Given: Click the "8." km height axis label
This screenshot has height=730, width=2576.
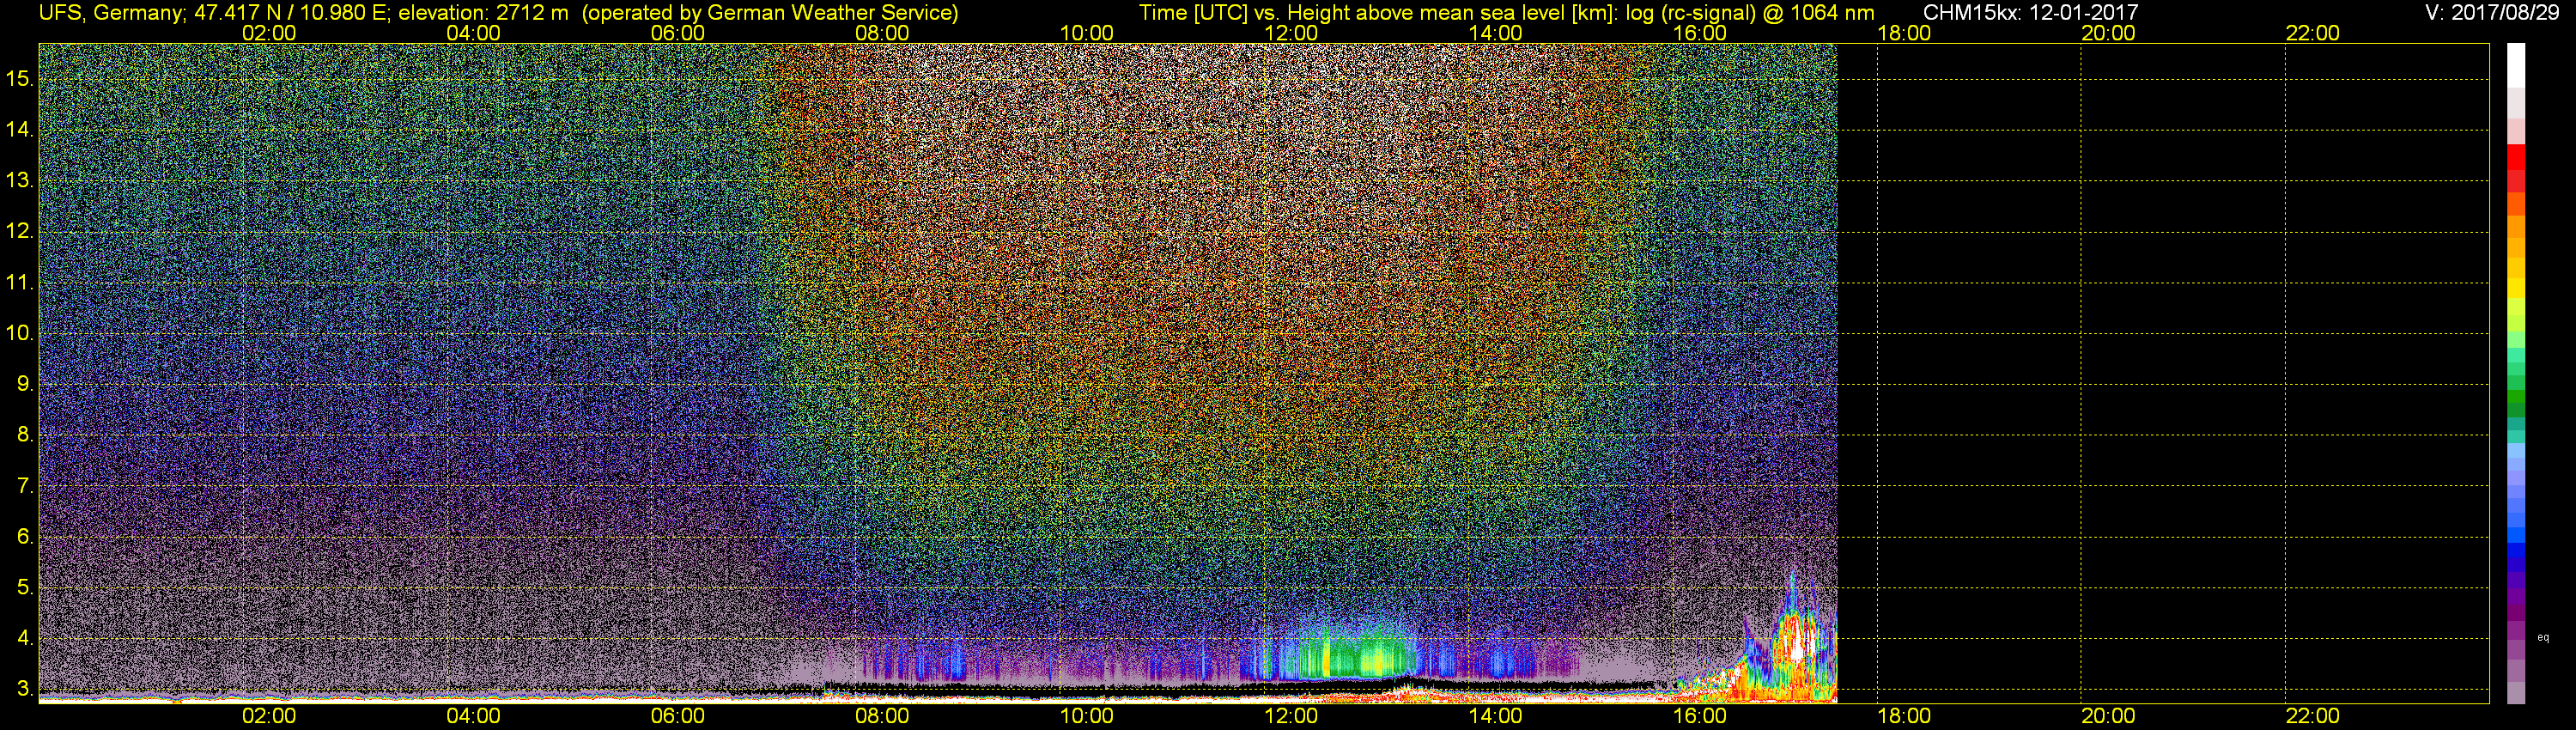Looking at the screenshot, I should pos(24,435).
